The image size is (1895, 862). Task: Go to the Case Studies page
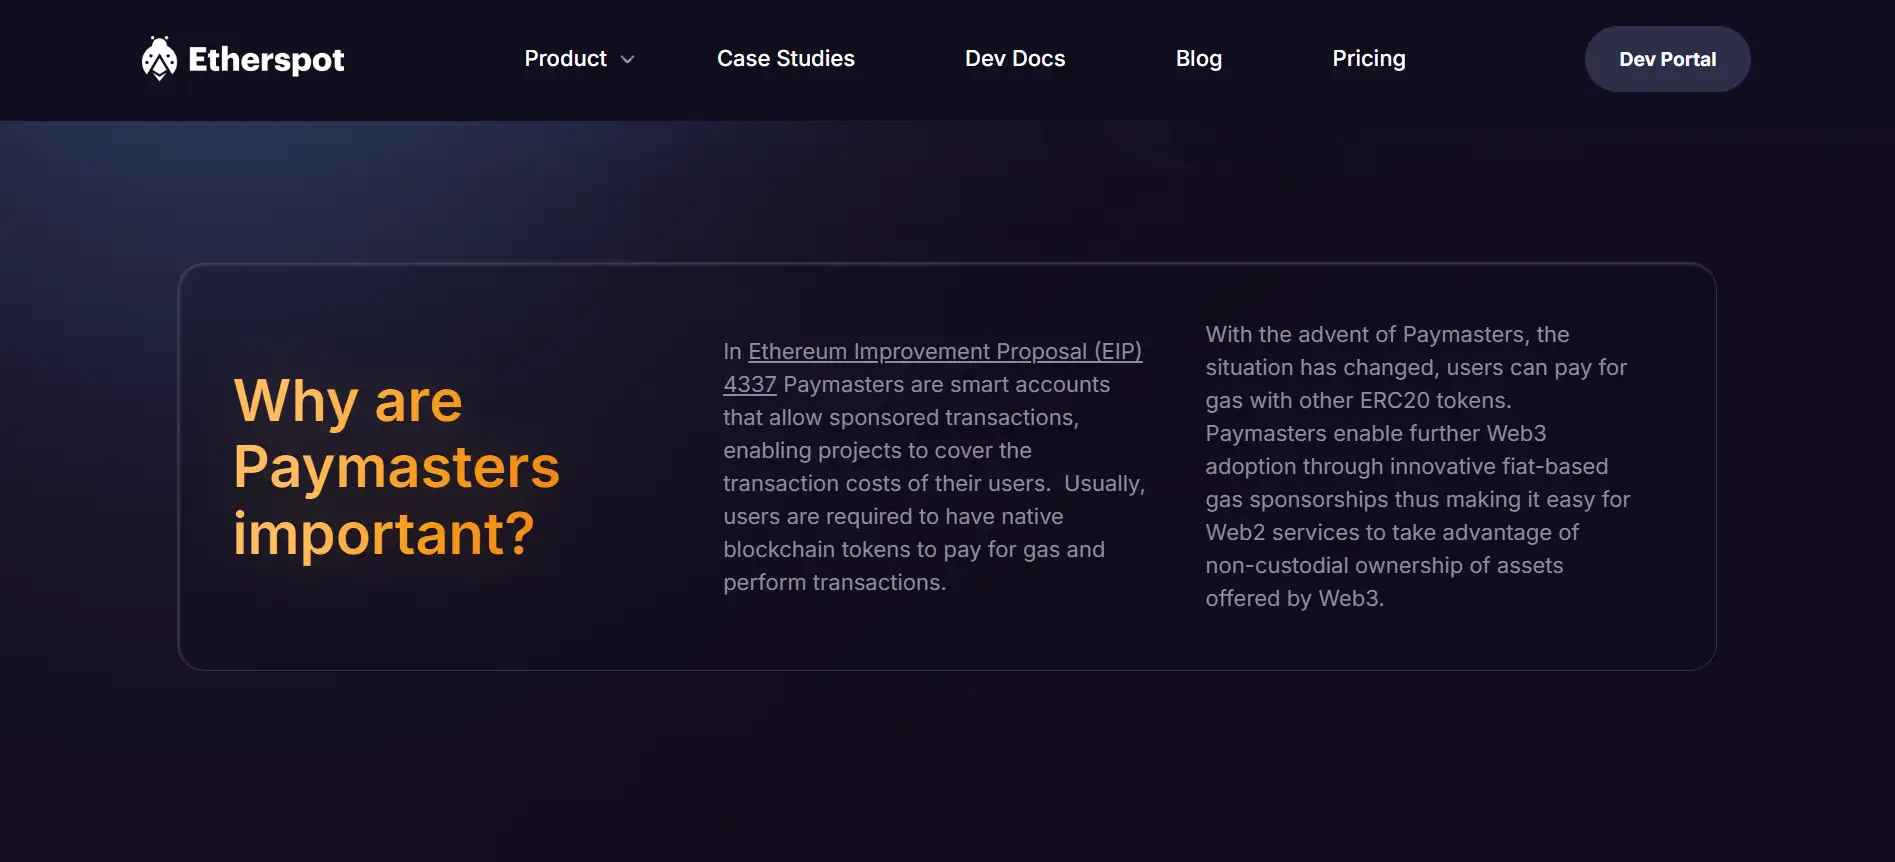785,59
